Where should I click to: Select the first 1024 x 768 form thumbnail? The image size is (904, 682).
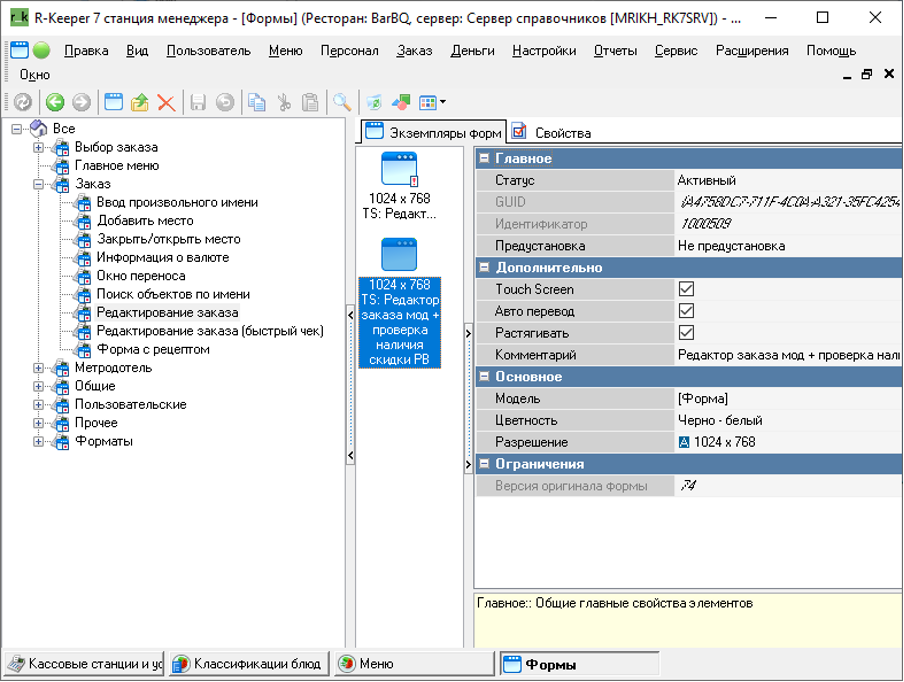(399, 186)
